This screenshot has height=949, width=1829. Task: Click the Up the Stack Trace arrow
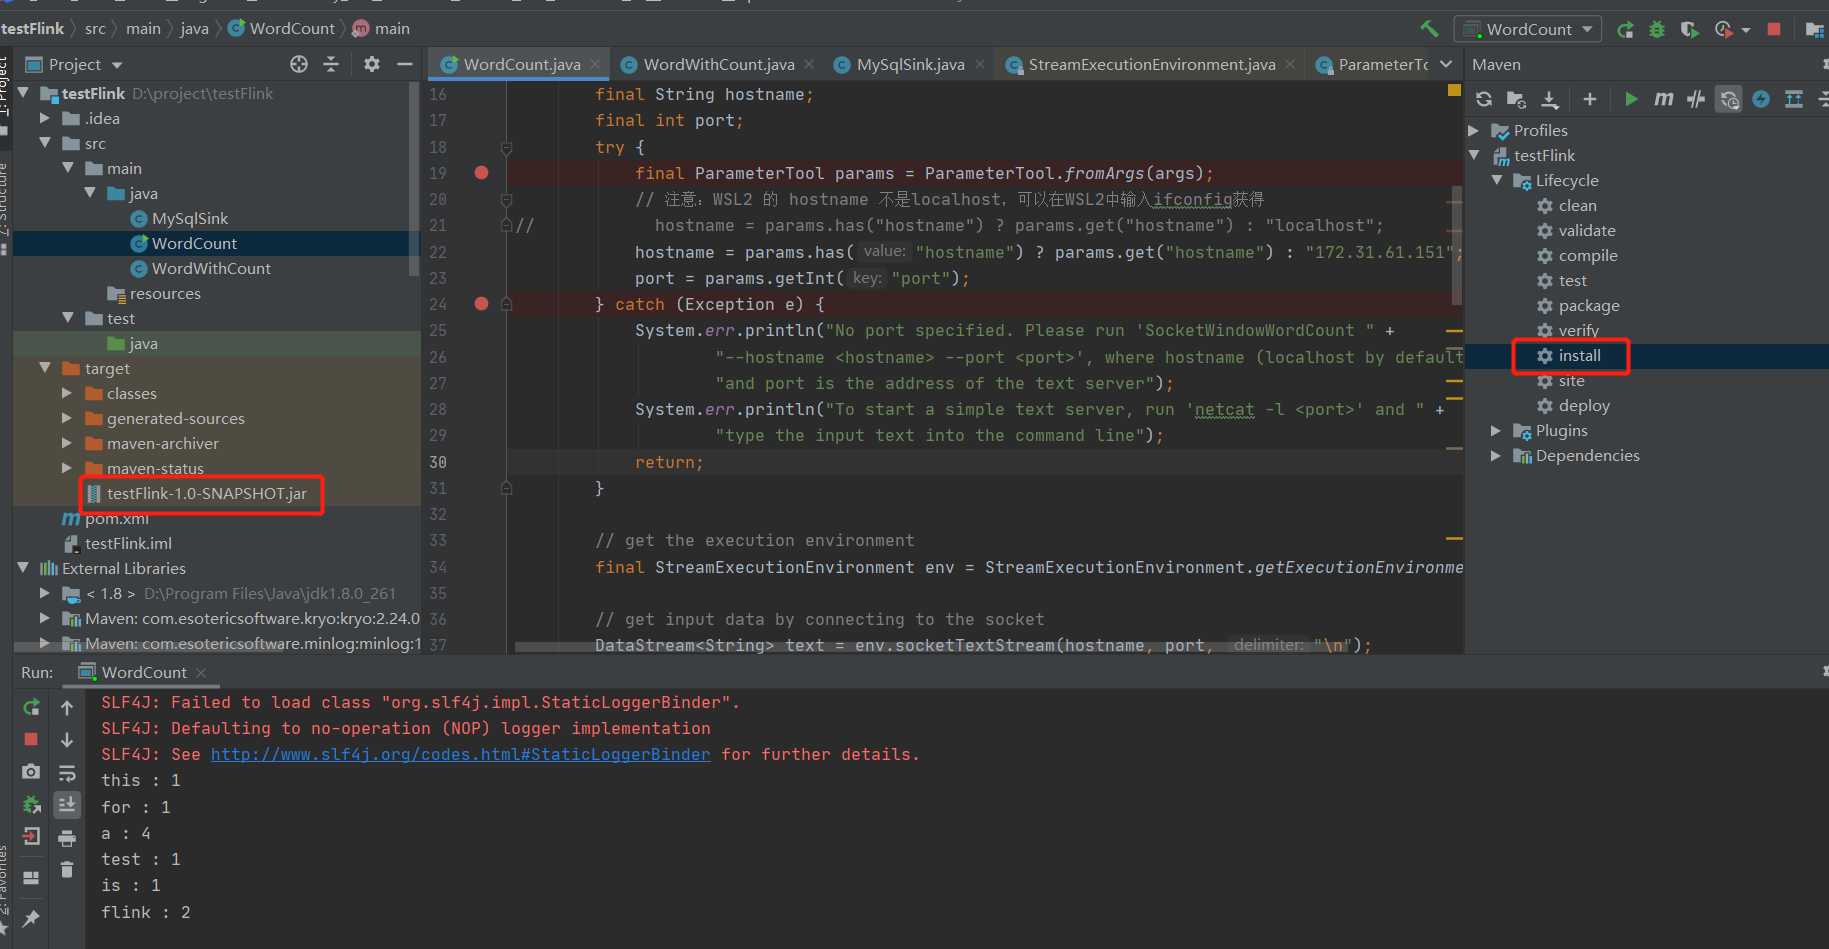67,708
